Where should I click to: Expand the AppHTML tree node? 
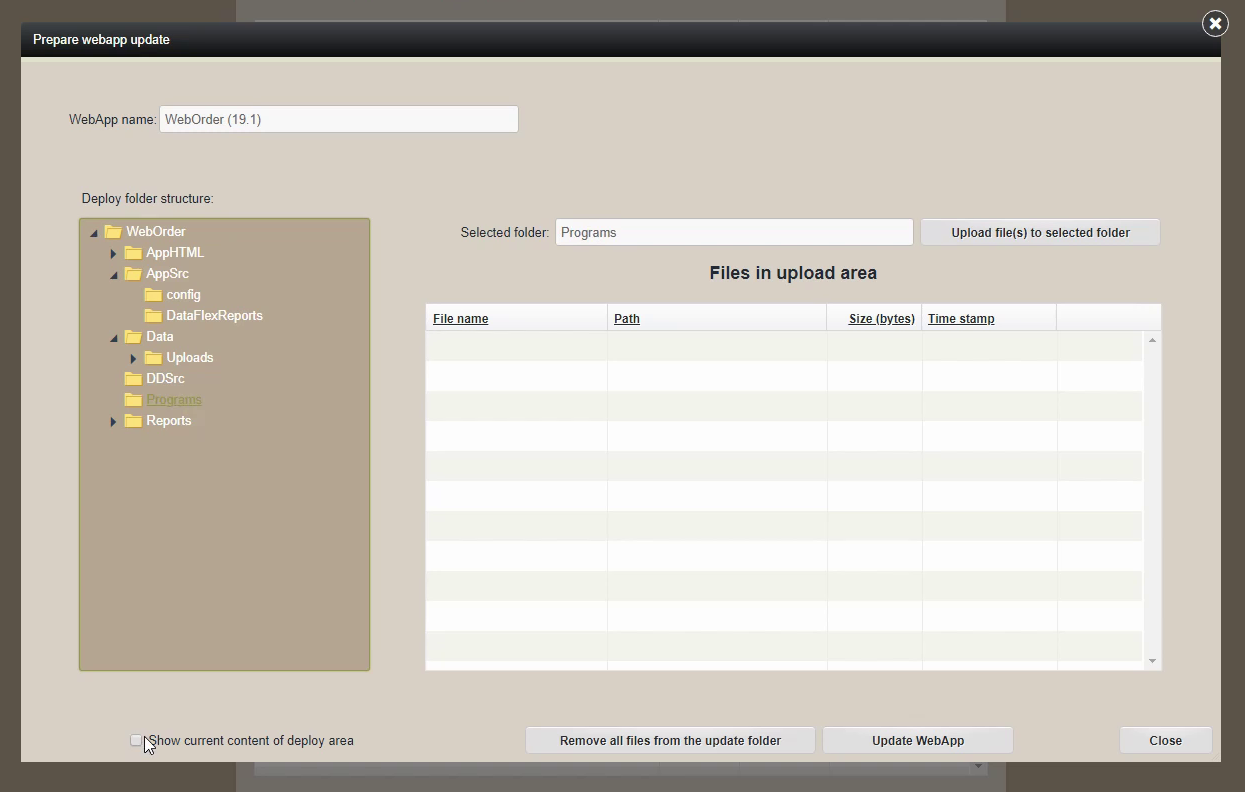coord(114,254)
